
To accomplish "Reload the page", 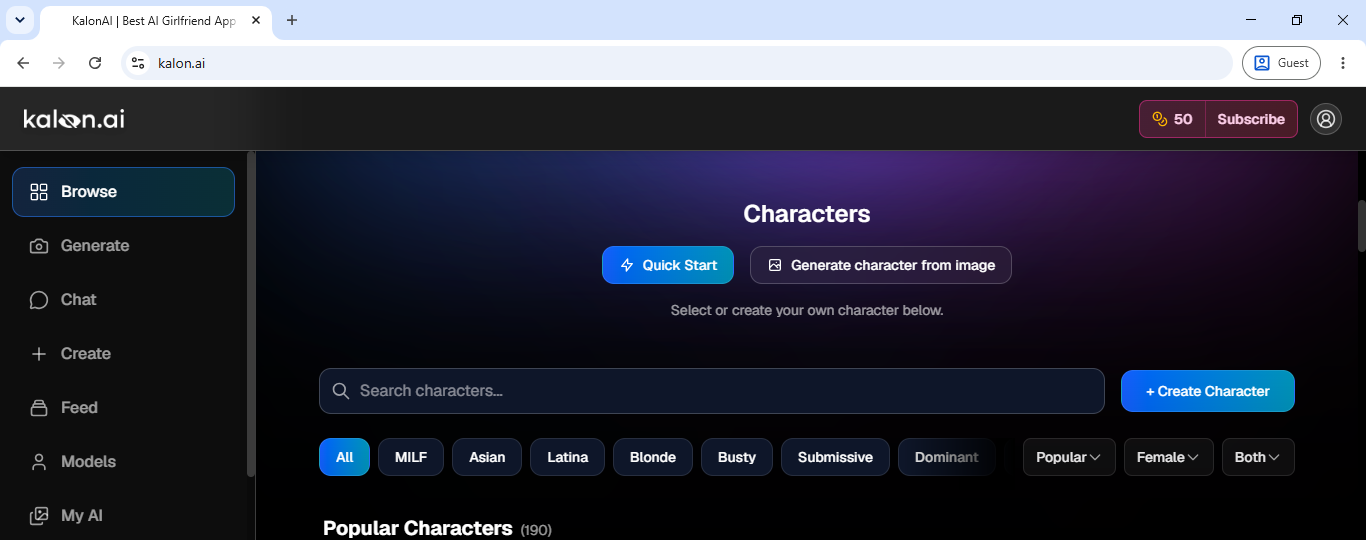I will [95, 63].
